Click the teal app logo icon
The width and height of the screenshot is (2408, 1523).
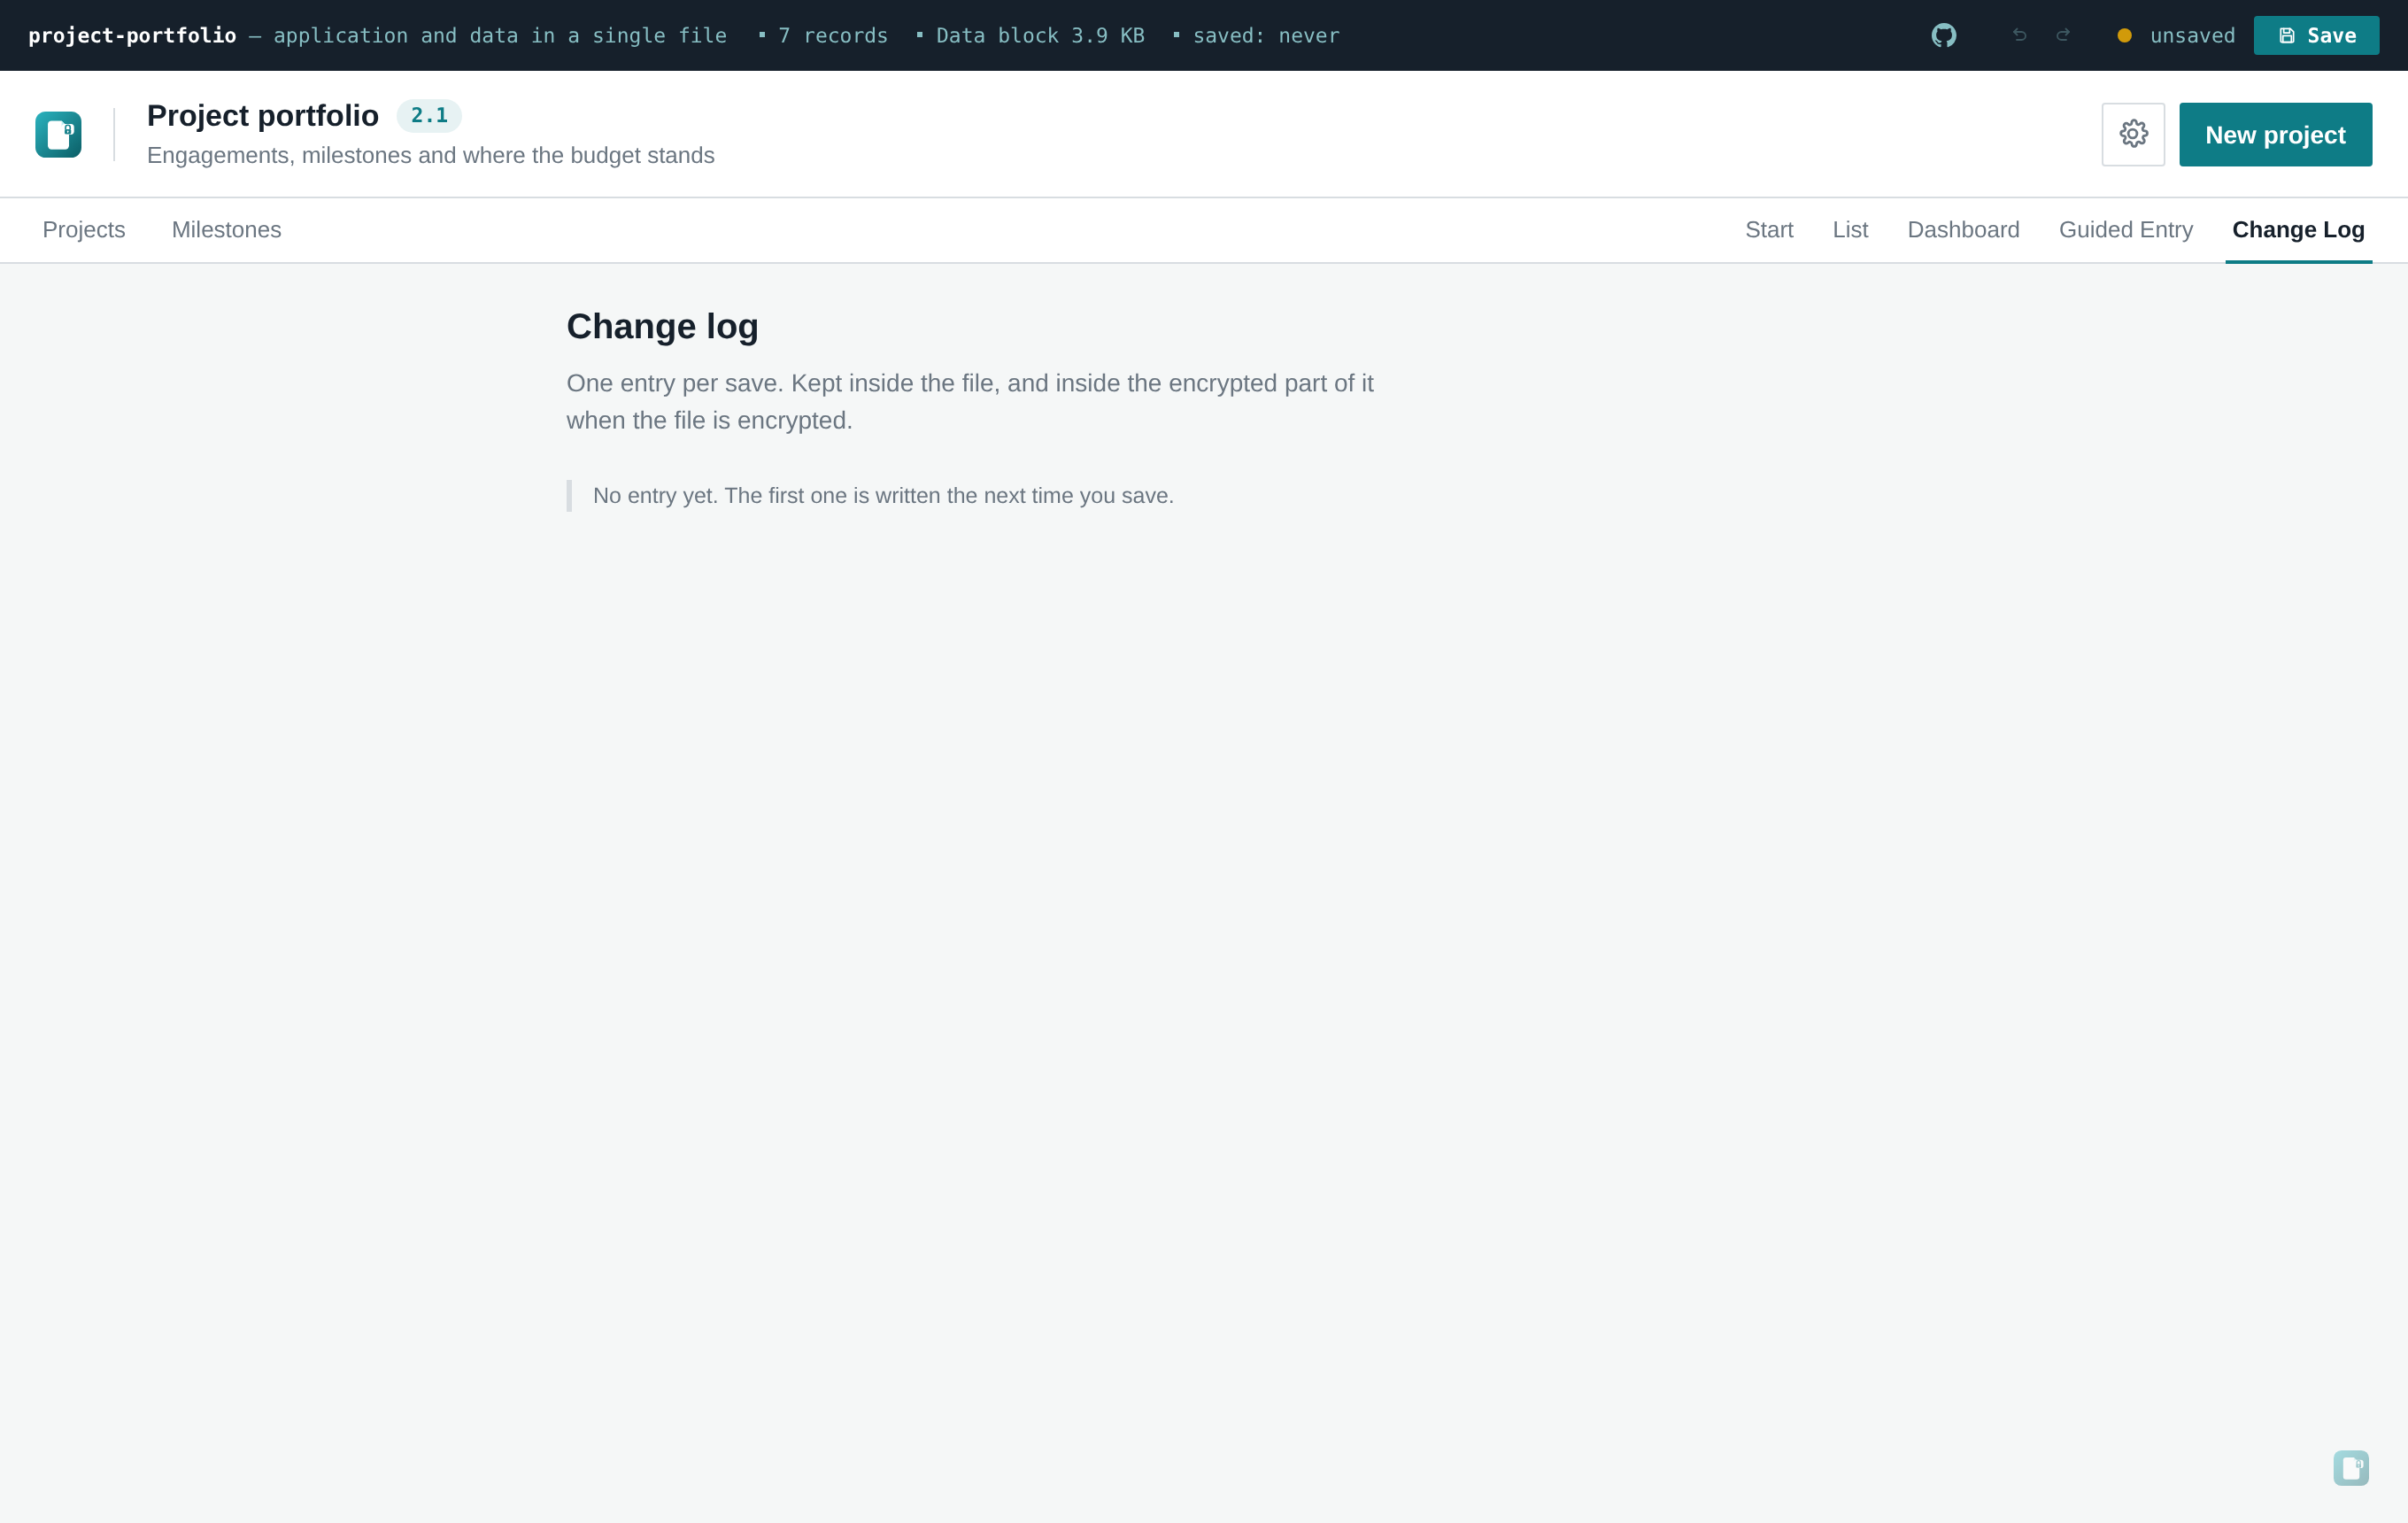pos(58,134)
